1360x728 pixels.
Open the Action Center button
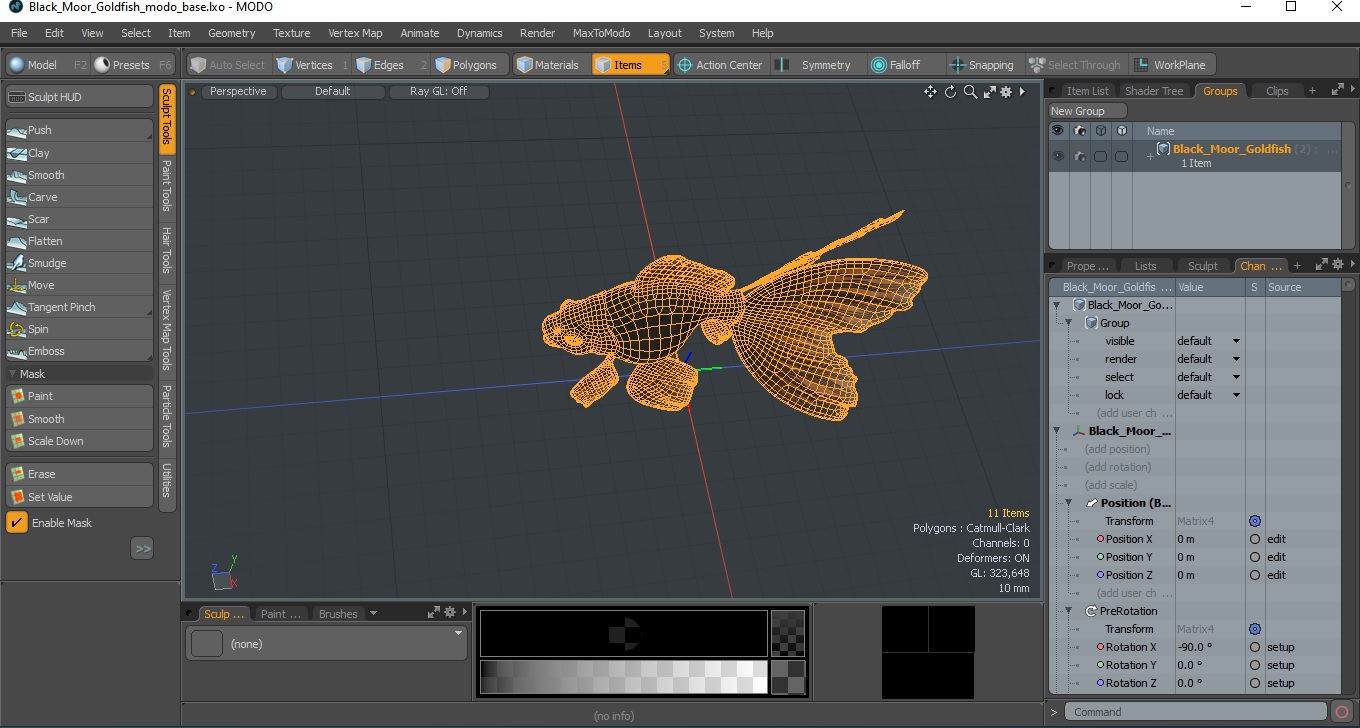(720, 65)
